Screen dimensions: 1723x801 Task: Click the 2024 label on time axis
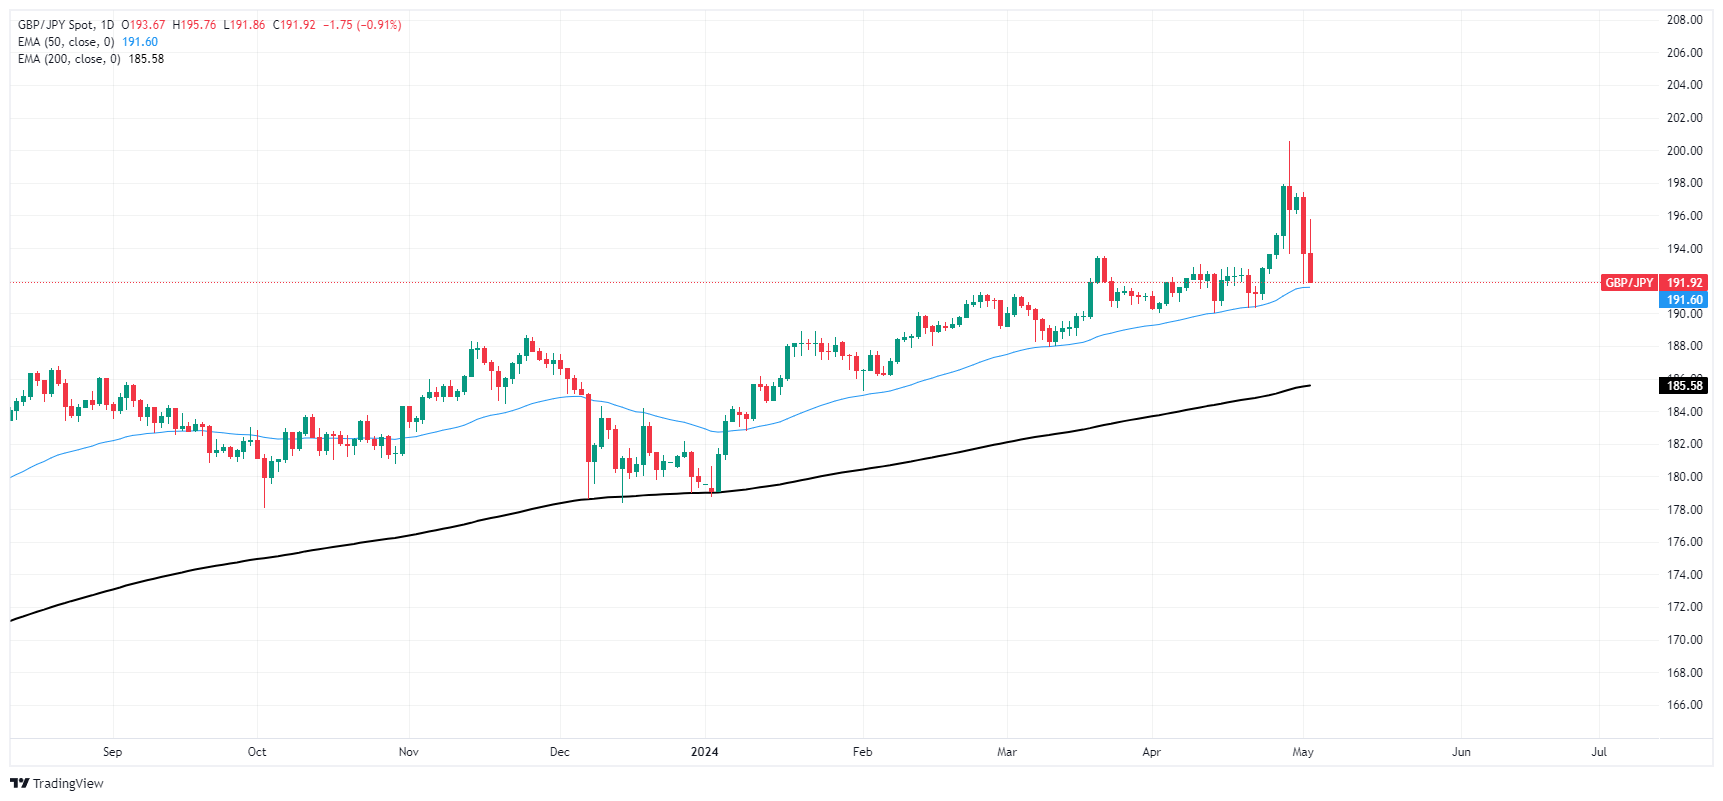point(705,752)
